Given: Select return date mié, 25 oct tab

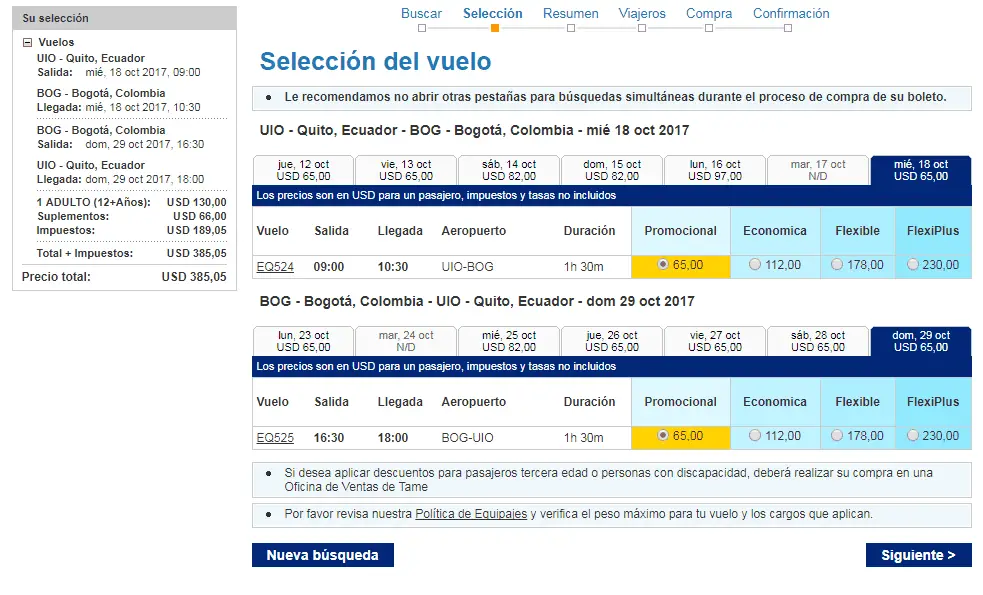Looking at the screenshot, I should pyautogui.click(x=509, y=341).
